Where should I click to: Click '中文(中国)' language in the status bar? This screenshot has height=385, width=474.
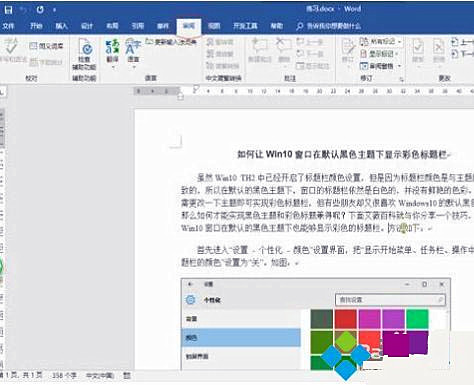(100, 375)
